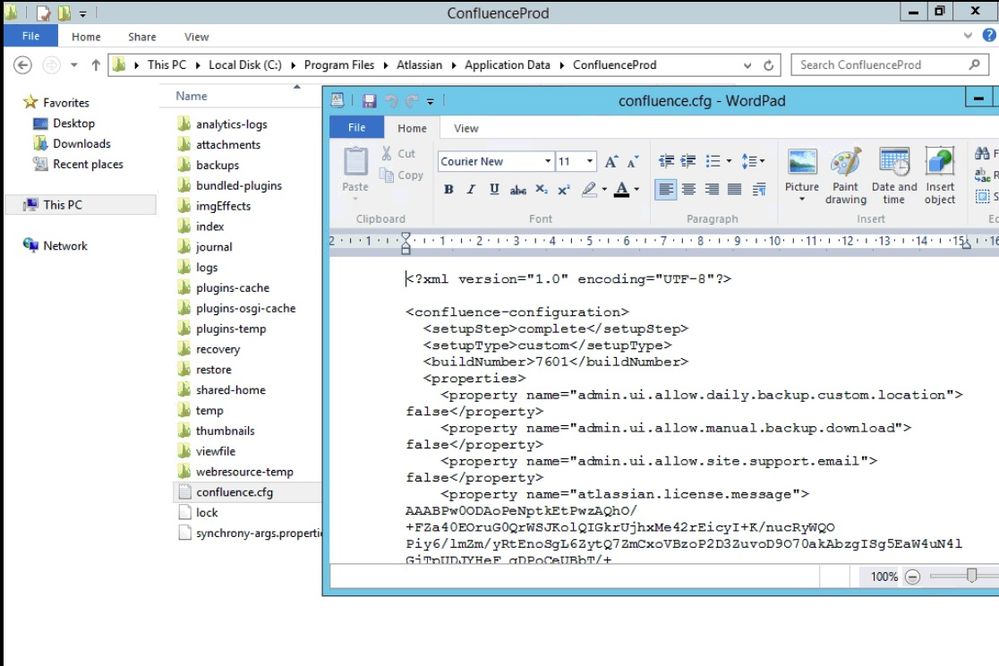Open the Explorer address bar history dropdown
999x666 pixels.
tap(747, 65)
